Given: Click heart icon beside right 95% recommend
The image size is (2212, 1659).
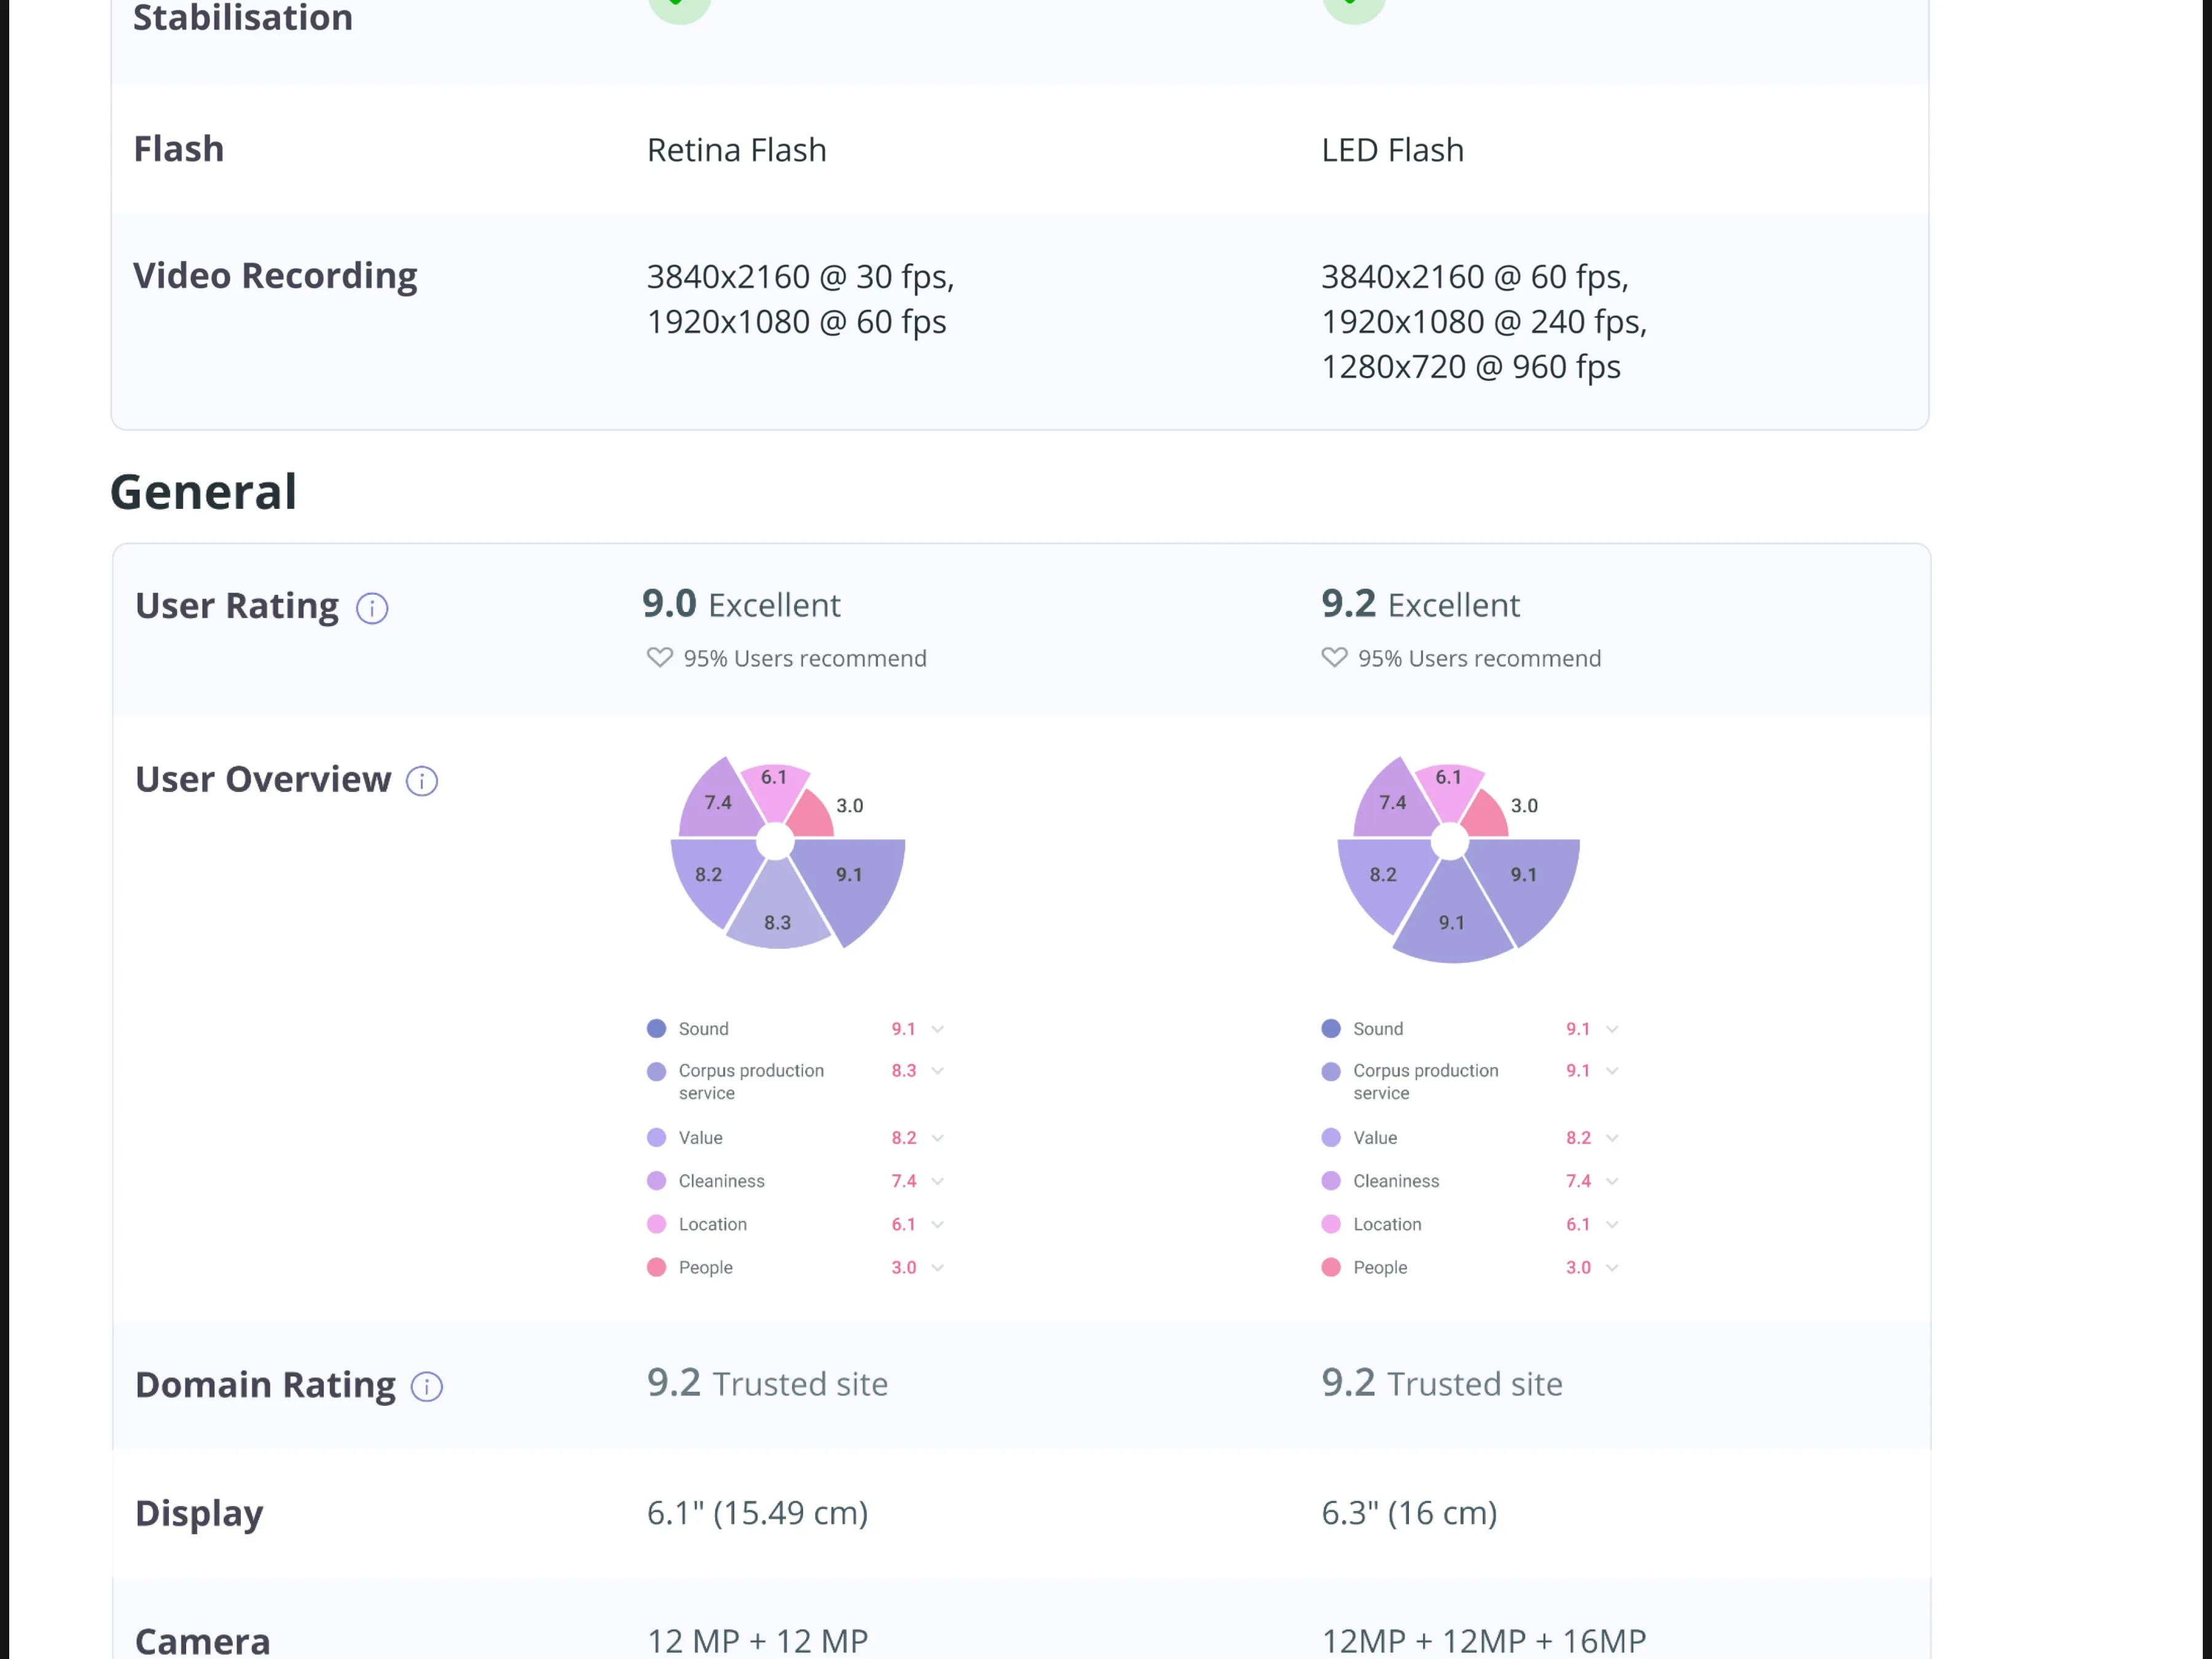Looking at the screenshot, I should click(1334, 658).
